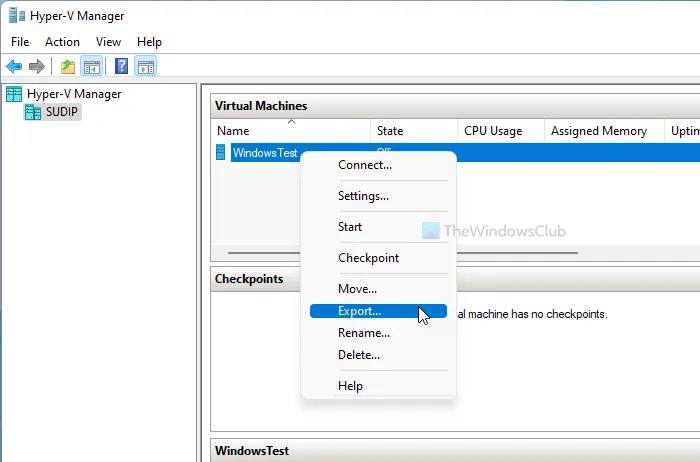Sort by the CPU Usage column header
This screenshot has height=462, width=700.
point(493,131)
